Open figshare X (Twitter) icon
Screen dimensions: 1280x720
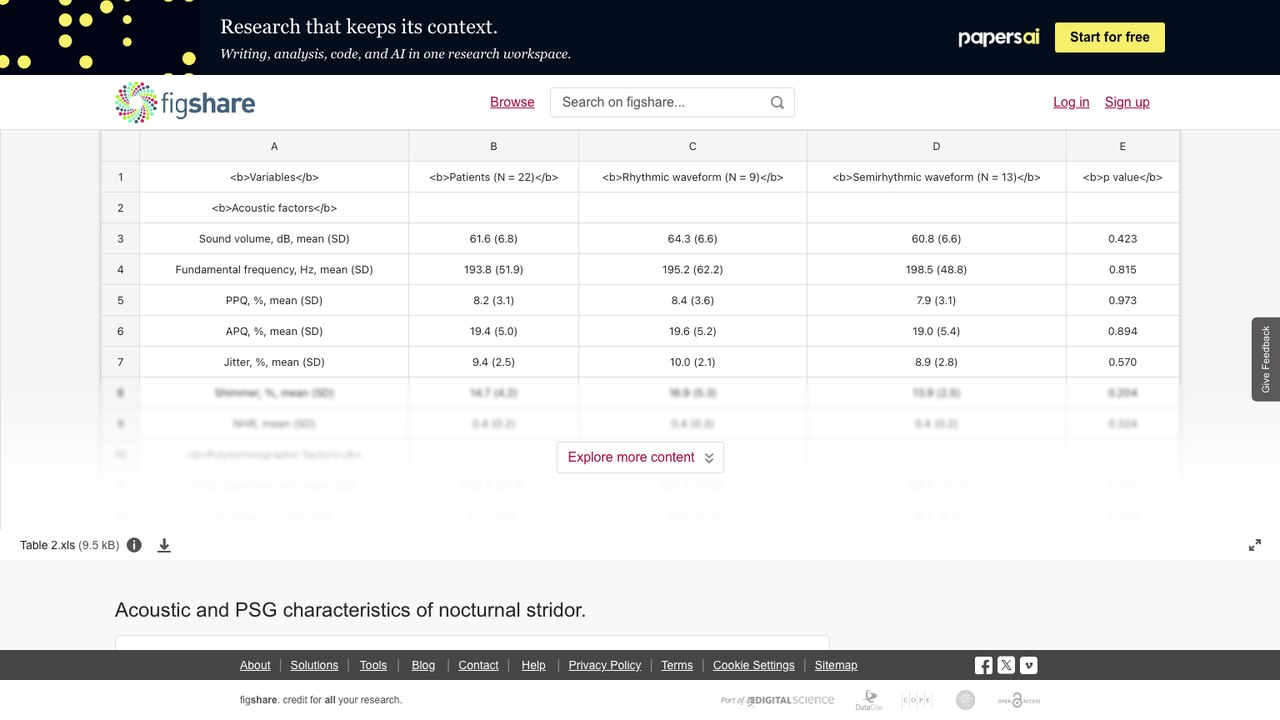(x=1006, y=665)
